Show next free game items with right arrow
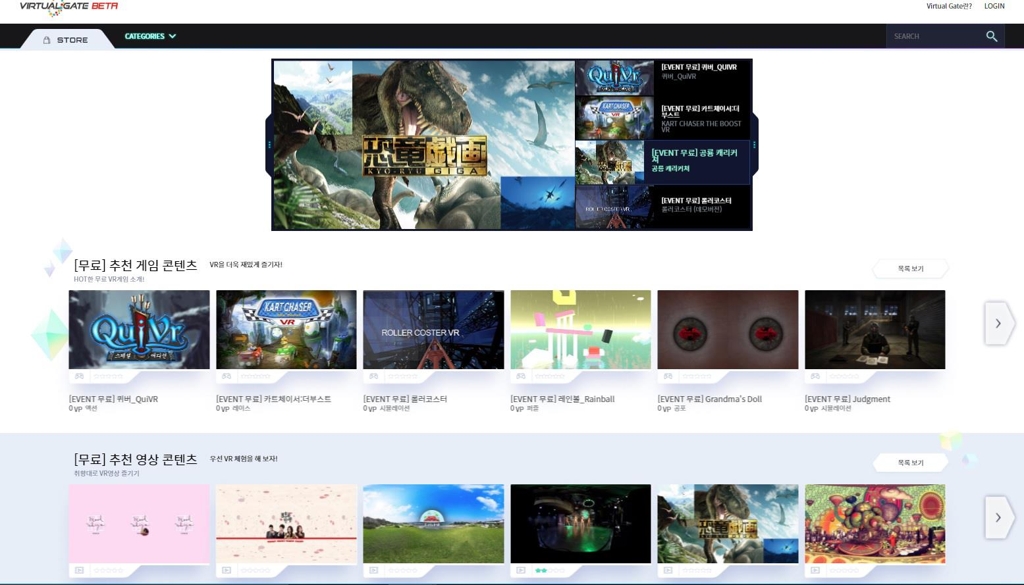Screen dimensions: 1024x585 coord(998,323)
